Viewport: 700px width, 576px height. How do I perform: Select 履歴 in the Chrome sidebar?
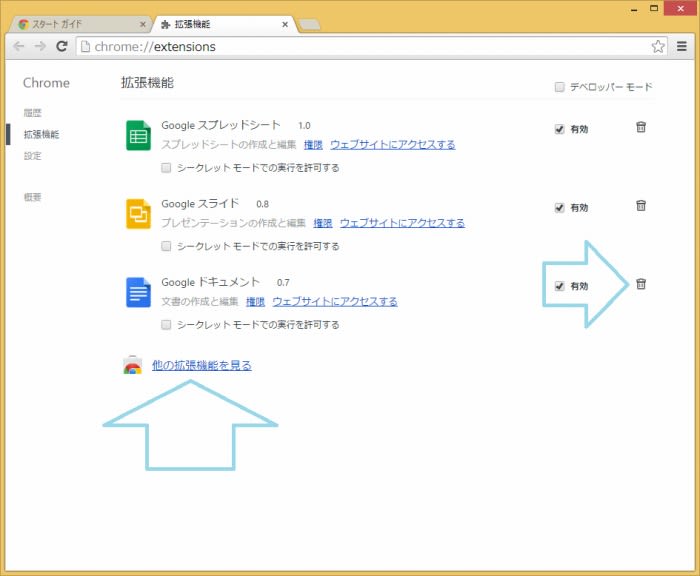(33, 113)
